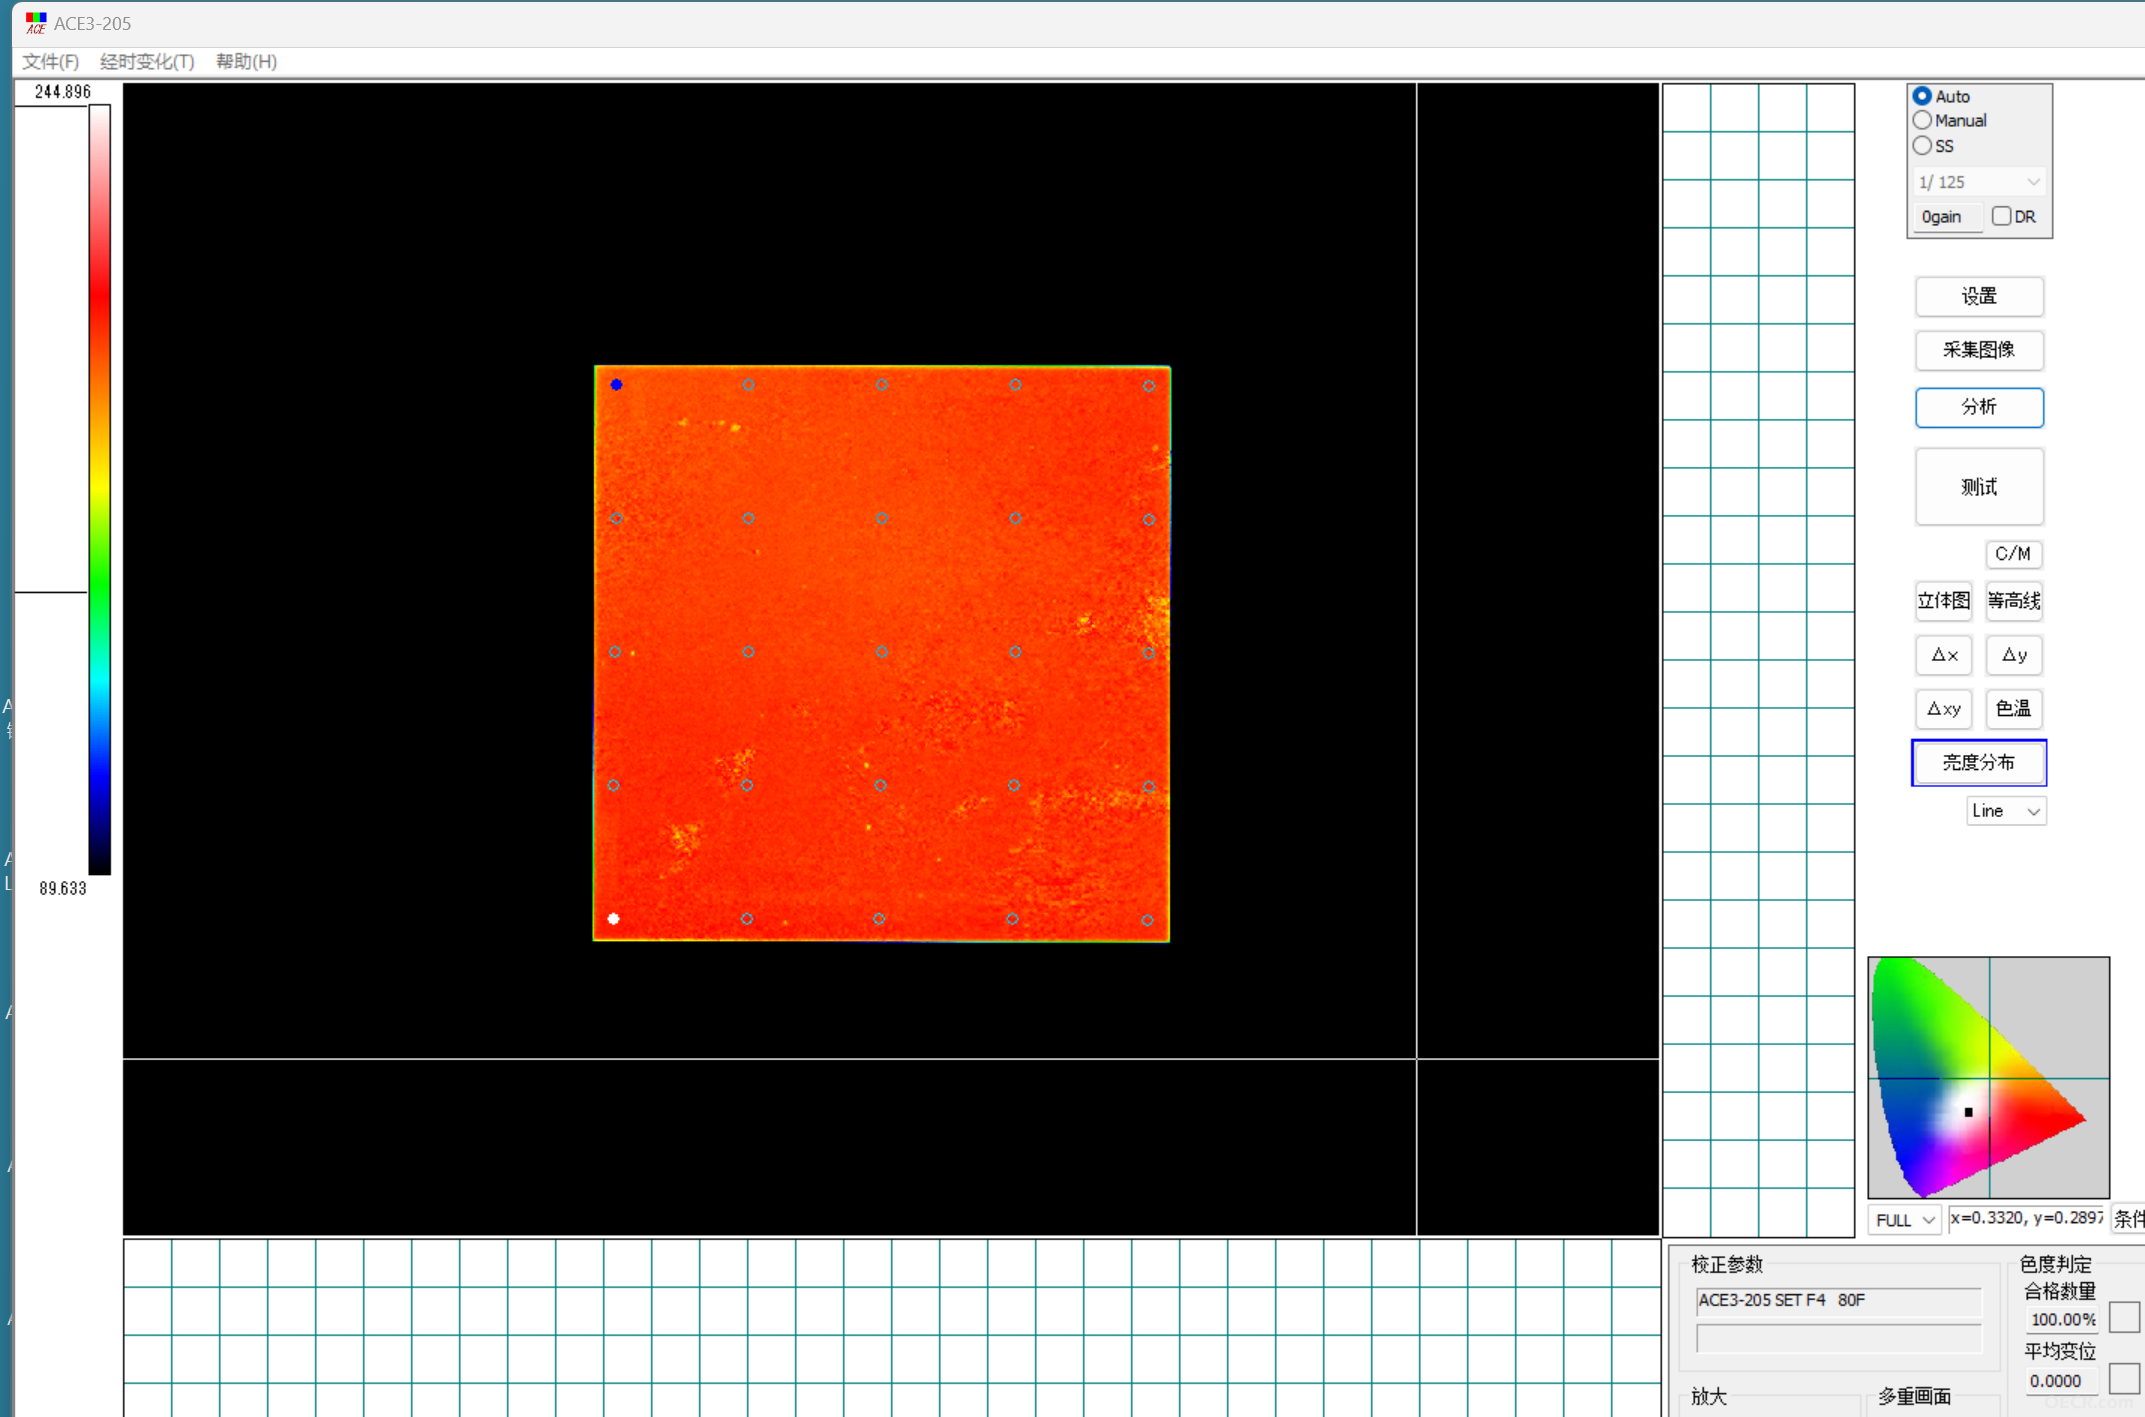Open the 帮助(H) menu
The width and height of the screenshot is (2145, 1417).
[x=246, y=62]
